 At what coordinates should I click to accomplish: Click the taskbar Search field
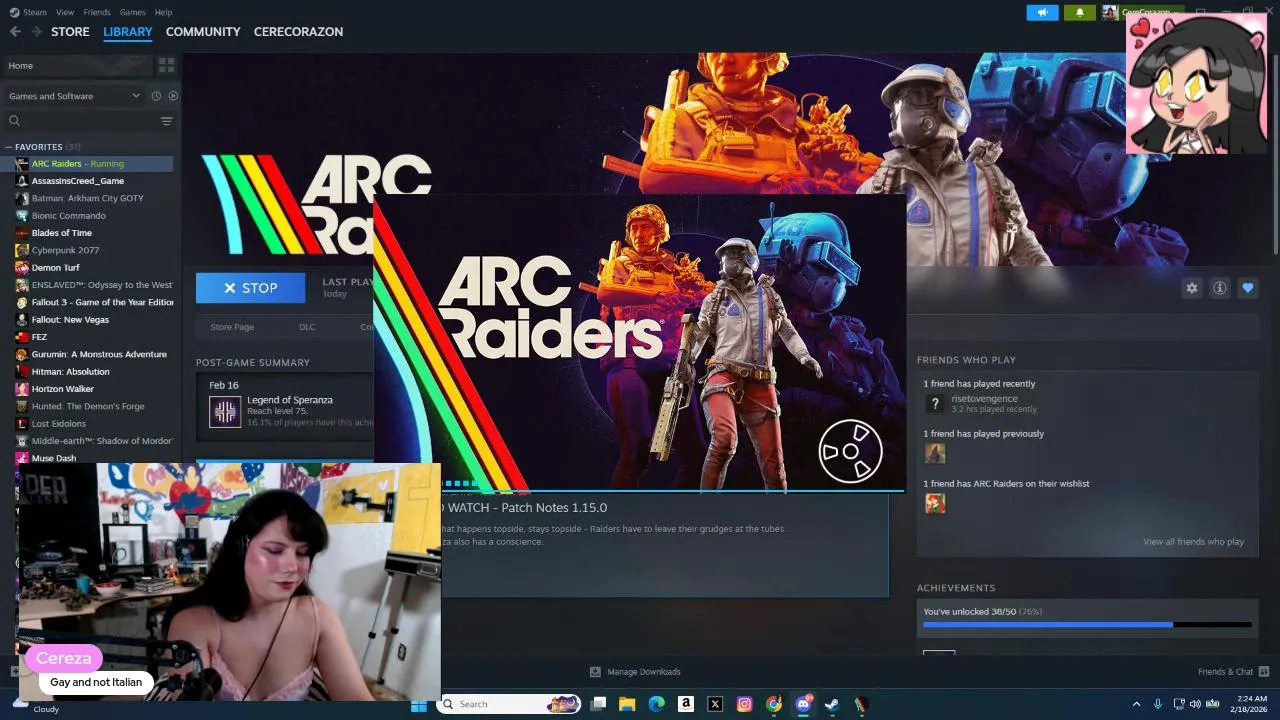[x=511, y=704]
